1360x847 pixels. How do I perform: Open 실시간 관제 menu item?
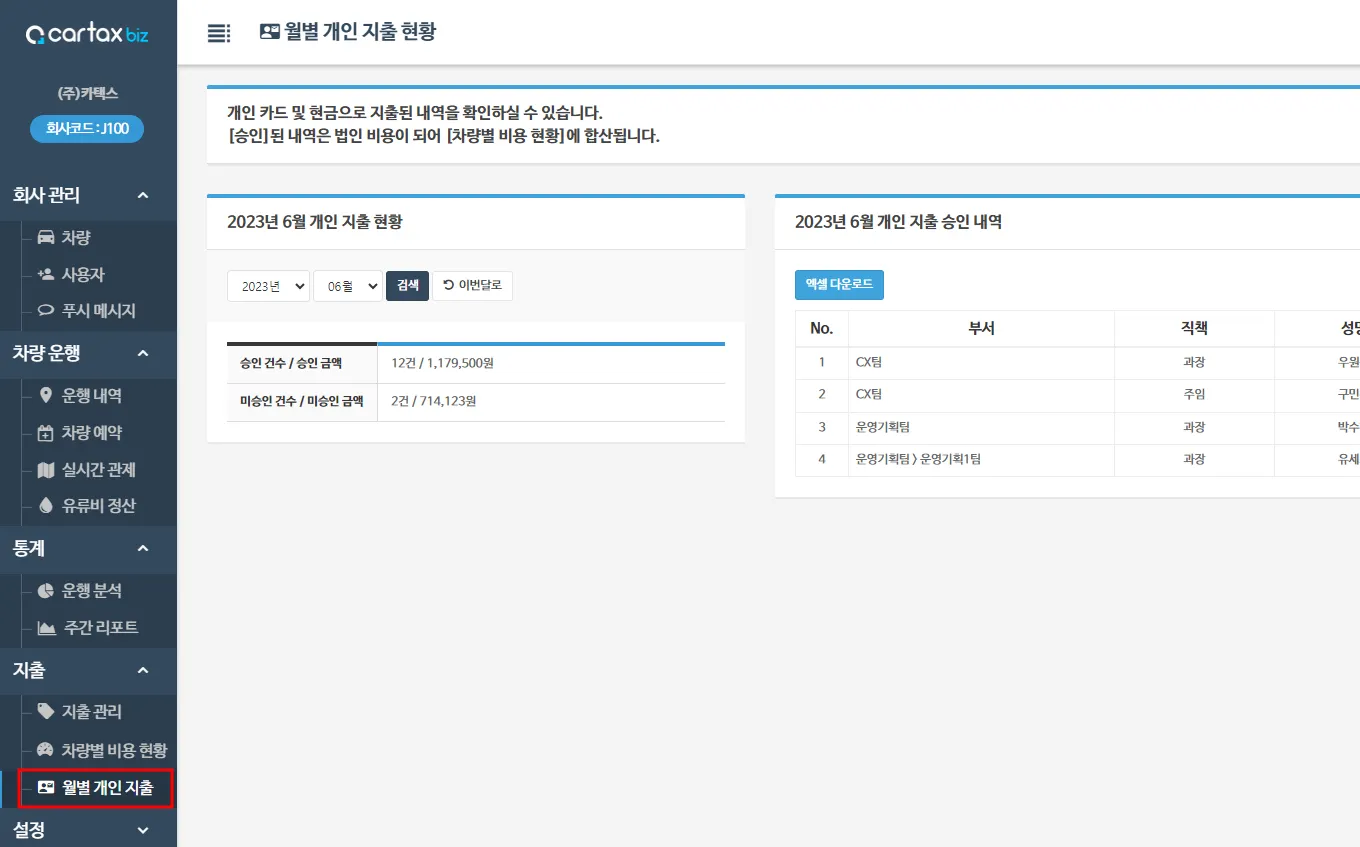99,469
